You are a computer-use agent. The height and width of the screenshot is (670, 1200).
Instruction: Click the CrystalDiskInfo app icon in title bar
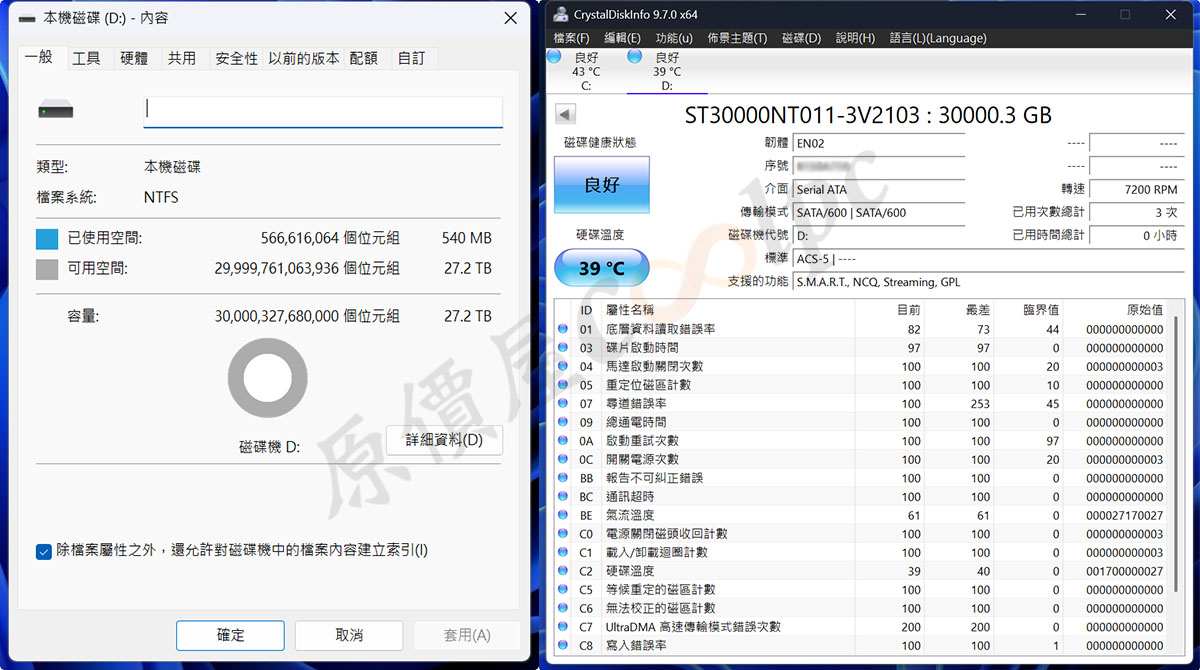(x=557, y=15)
